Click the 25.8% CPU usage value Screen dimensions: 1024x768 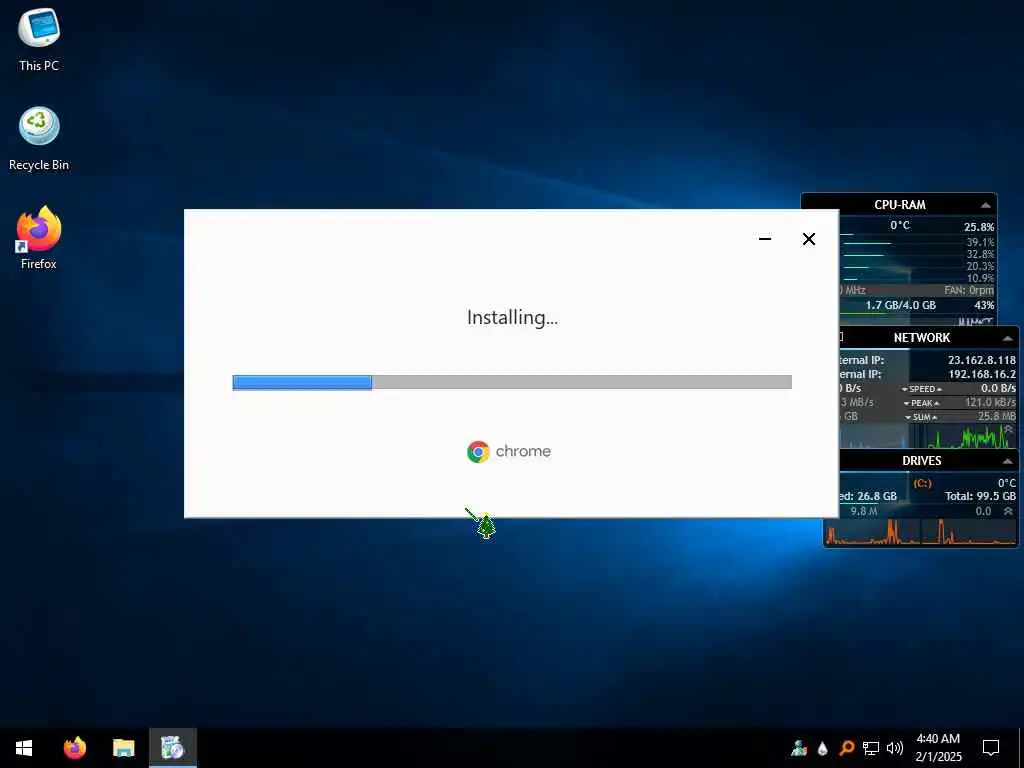coord(979,227)
